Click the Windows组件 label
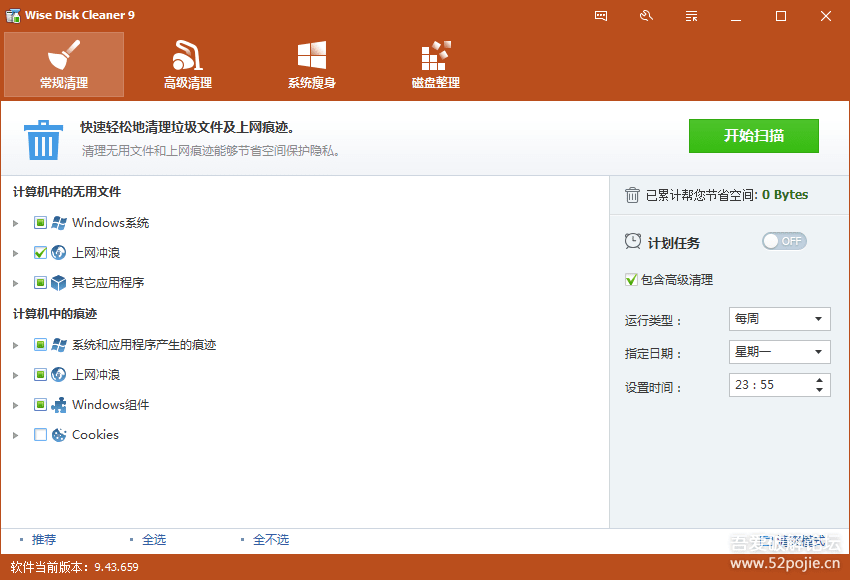Viewport: 850px width, 580px height. click(x=111, y=404)
